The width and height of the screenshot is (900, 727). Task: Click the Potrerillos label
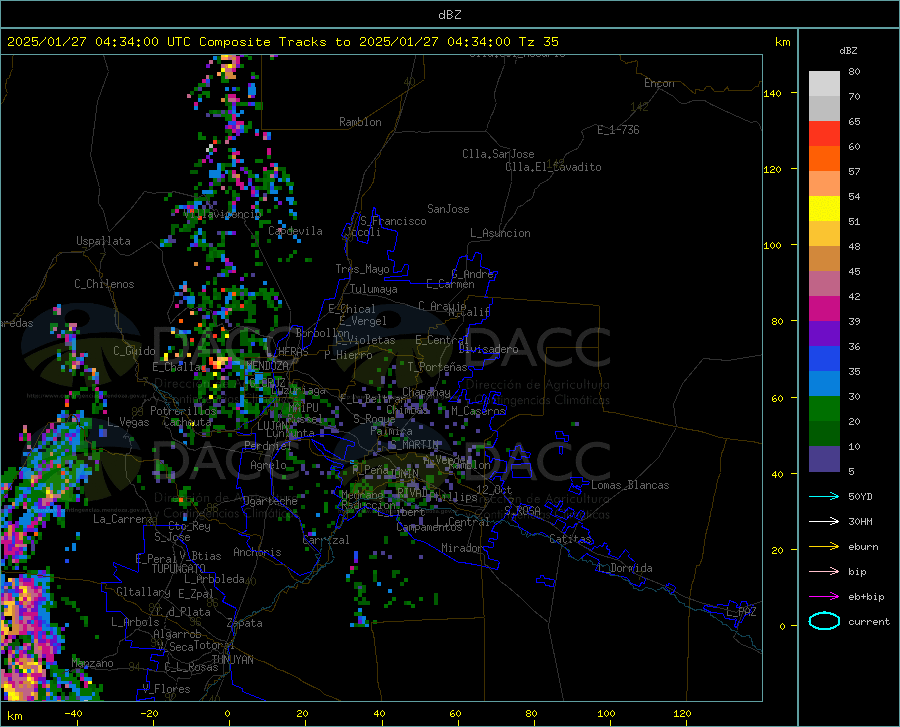point(183,411)
